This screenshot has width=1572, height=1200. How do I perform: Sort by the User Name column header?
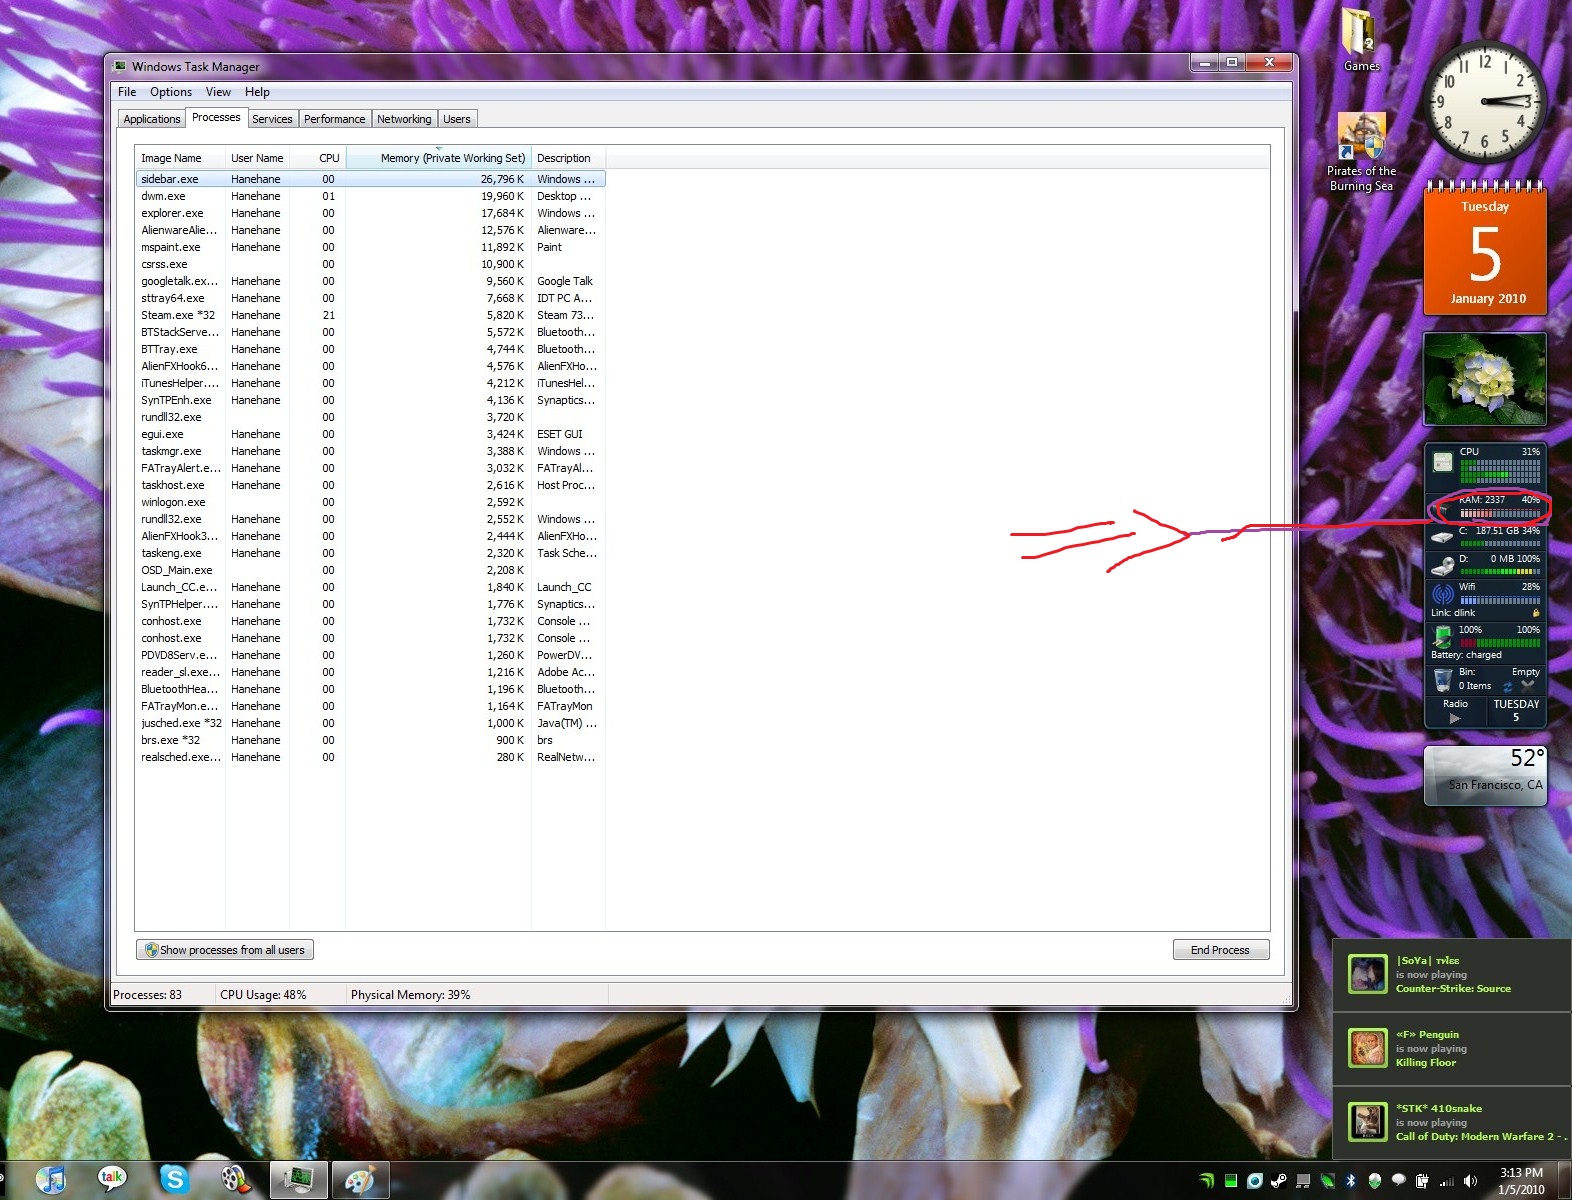coord(257,158)
